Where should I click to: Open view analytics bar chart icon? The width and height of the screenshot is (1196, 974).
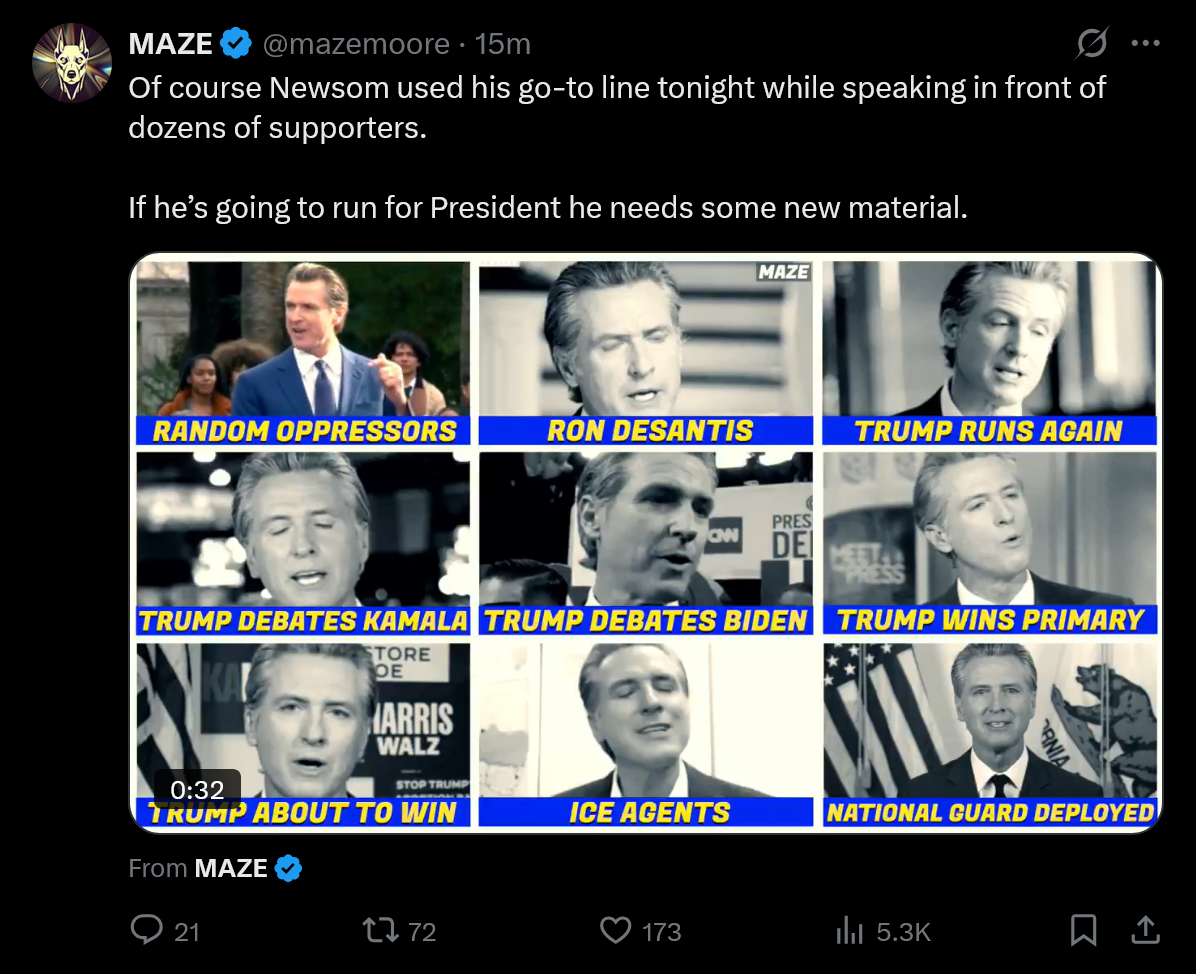(x=849, y=932)
